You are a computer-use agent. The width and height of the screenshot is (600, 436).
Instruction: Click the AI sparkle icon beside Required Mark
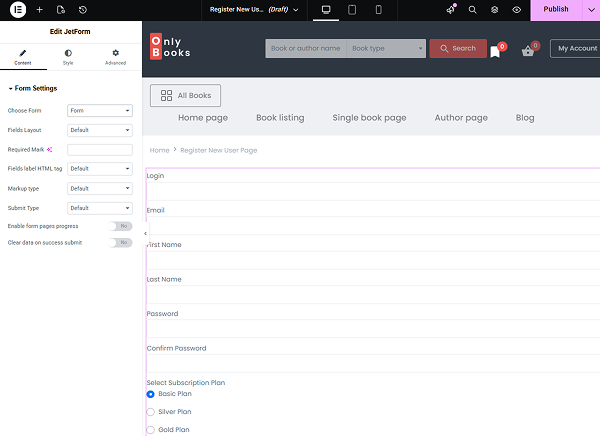click(x=49, y=149)
